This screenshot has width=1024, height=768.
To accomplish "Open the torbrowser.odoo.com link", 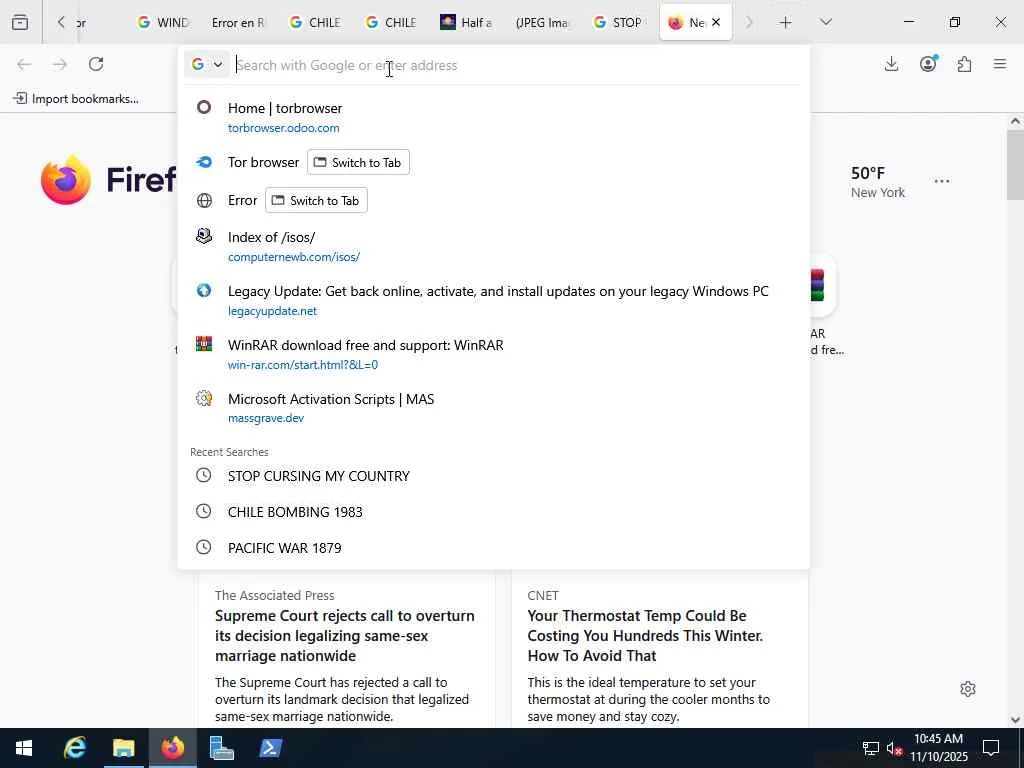I will (283, 128).
